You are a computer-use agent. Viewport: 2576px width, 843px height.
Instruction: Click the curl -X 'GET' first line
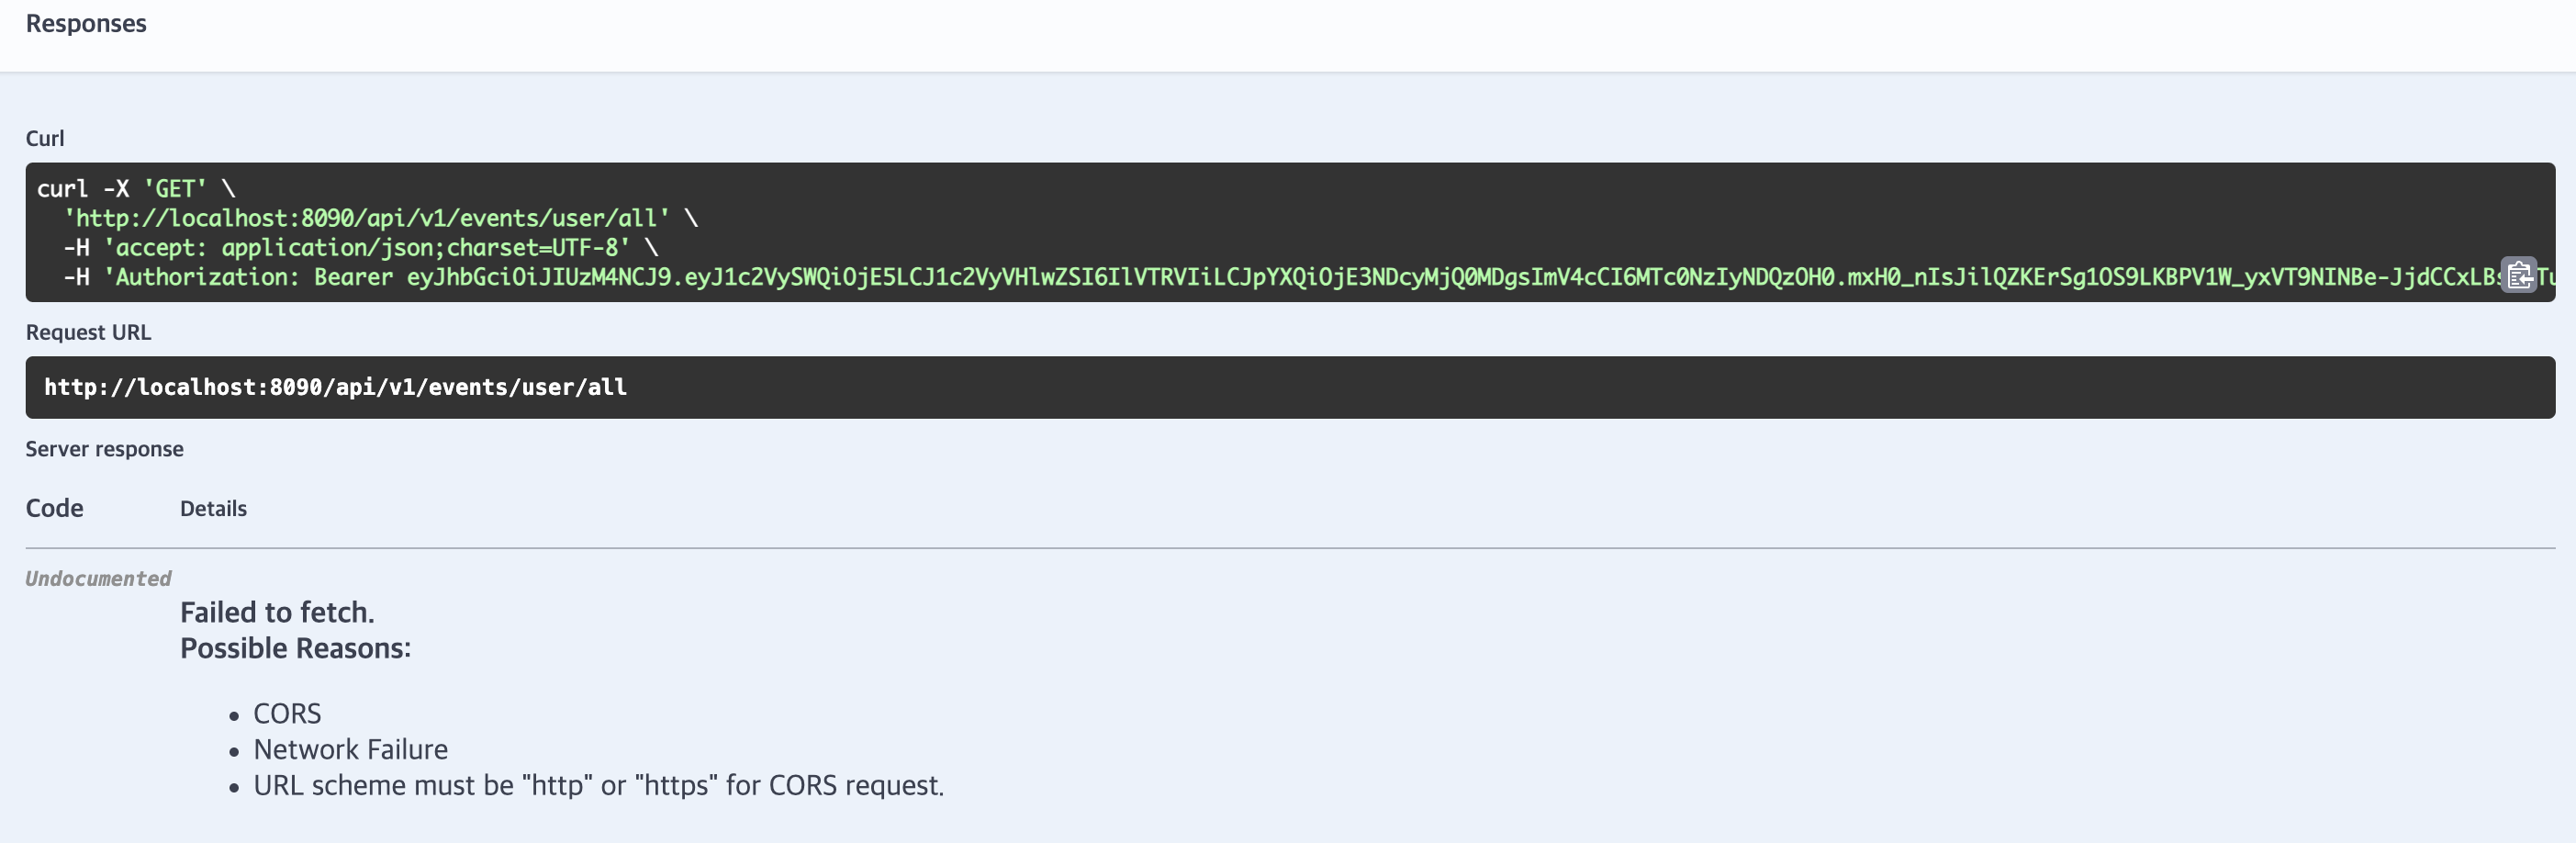pyautogui.click(x=136, y=189)
